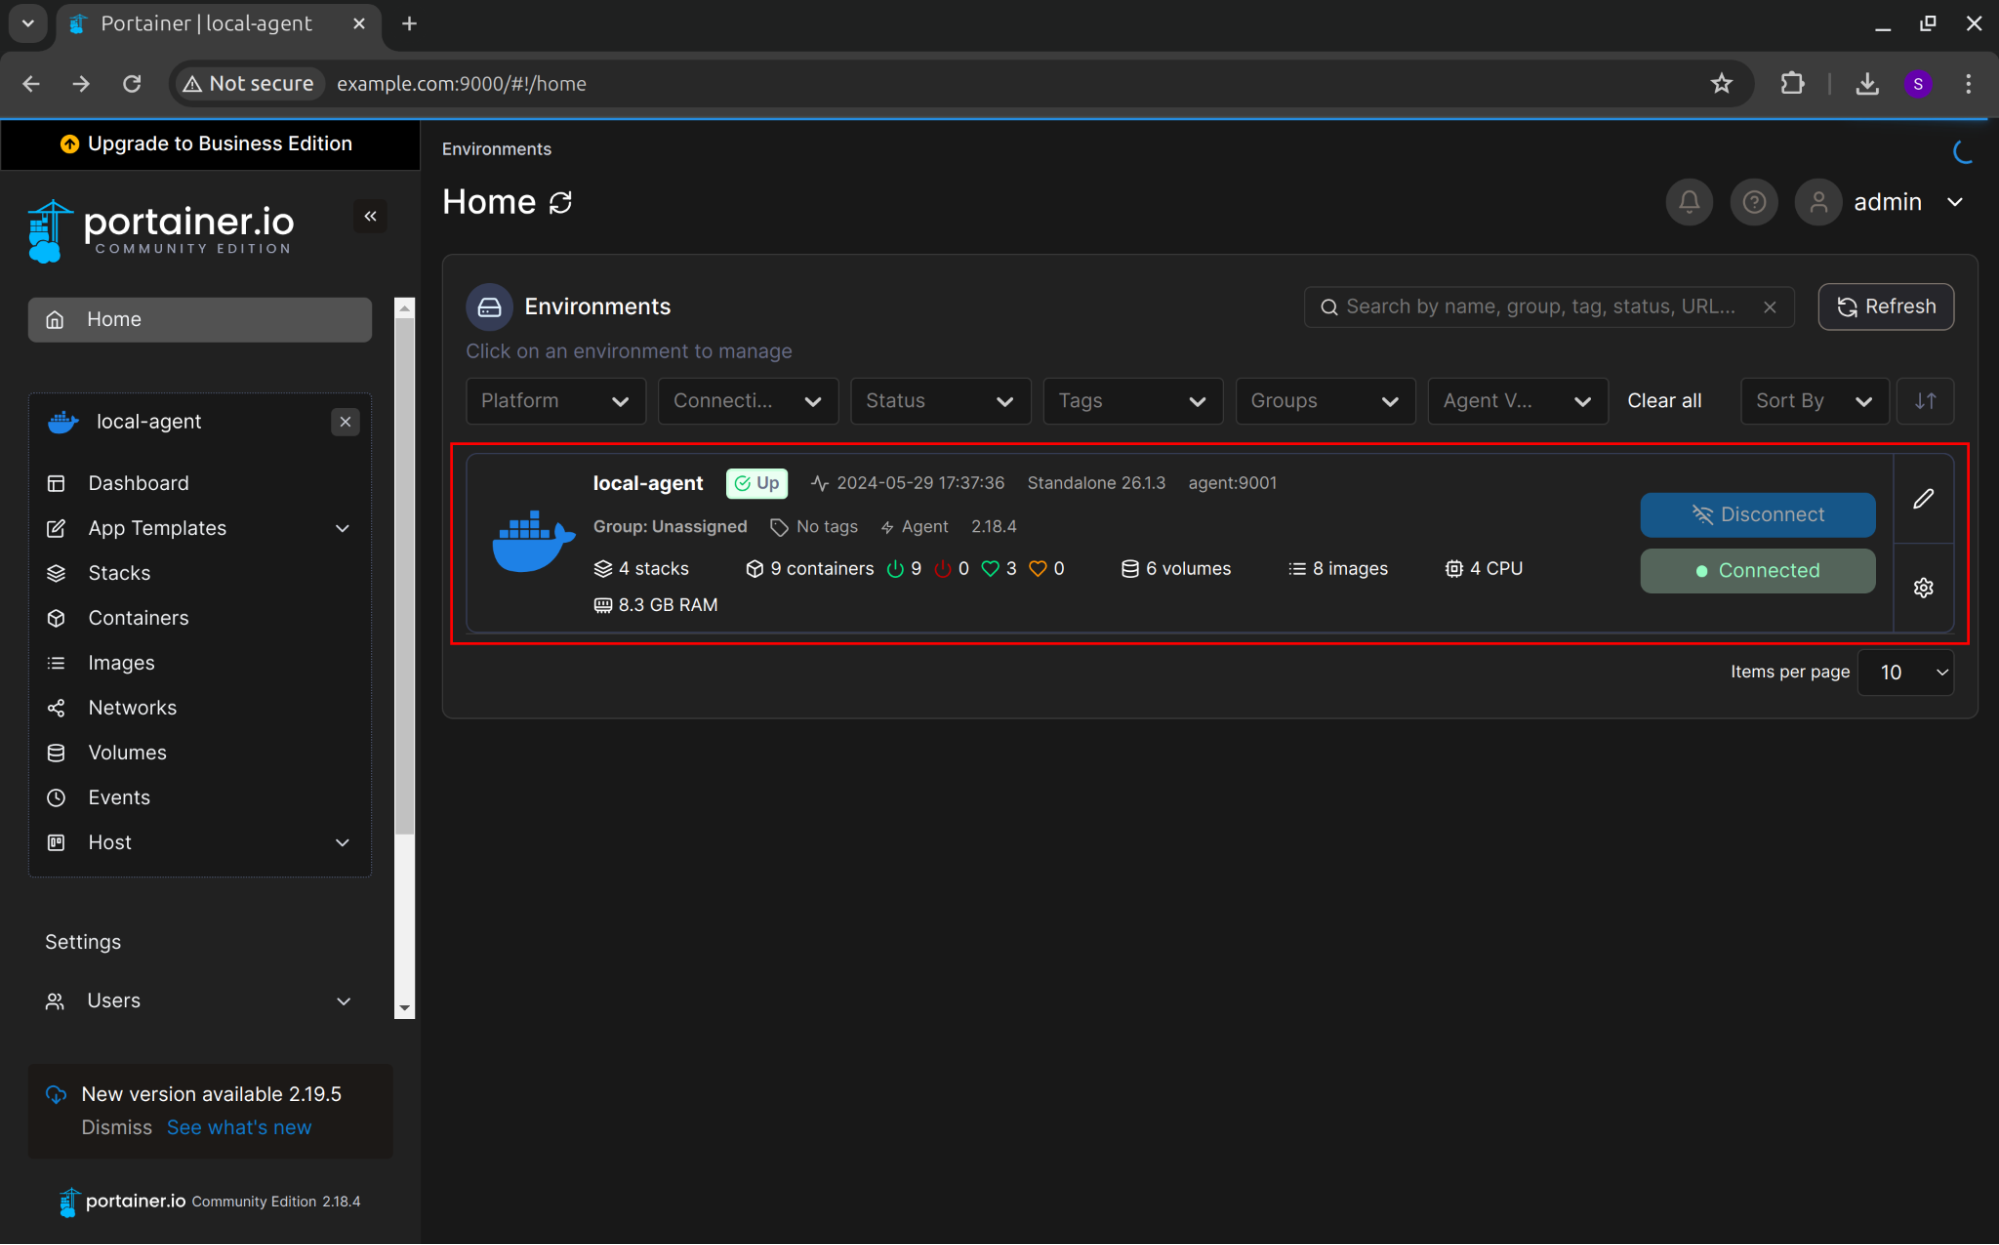
Task: Click the '6 volumes' count
Action: pos(1176,569)
